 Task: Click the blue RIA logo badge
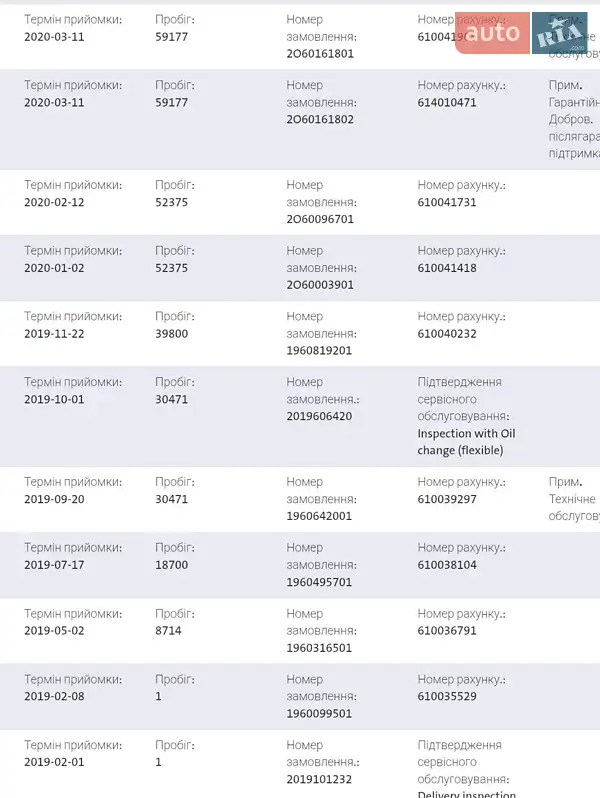click(559, 36)
